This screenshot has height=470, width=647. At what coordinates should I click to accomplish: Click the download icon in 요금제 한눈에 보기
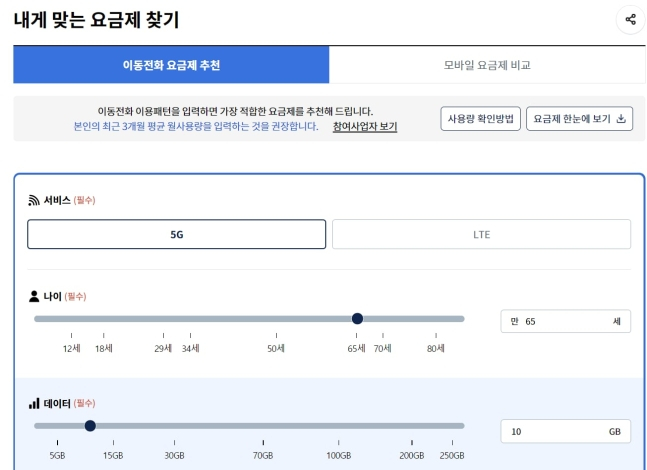click(621, 119)
